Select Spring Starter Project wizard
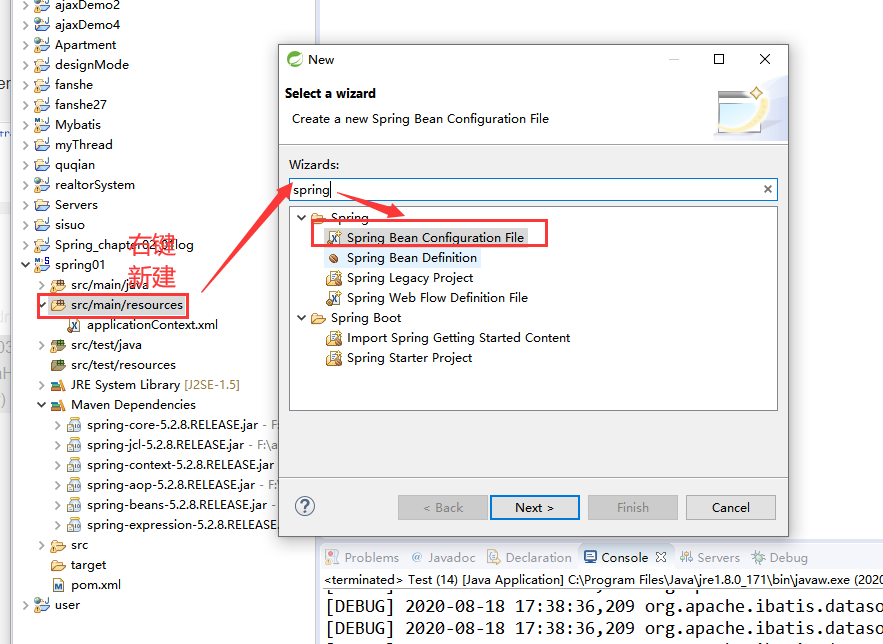883x644 pixels. click(409, 358)
